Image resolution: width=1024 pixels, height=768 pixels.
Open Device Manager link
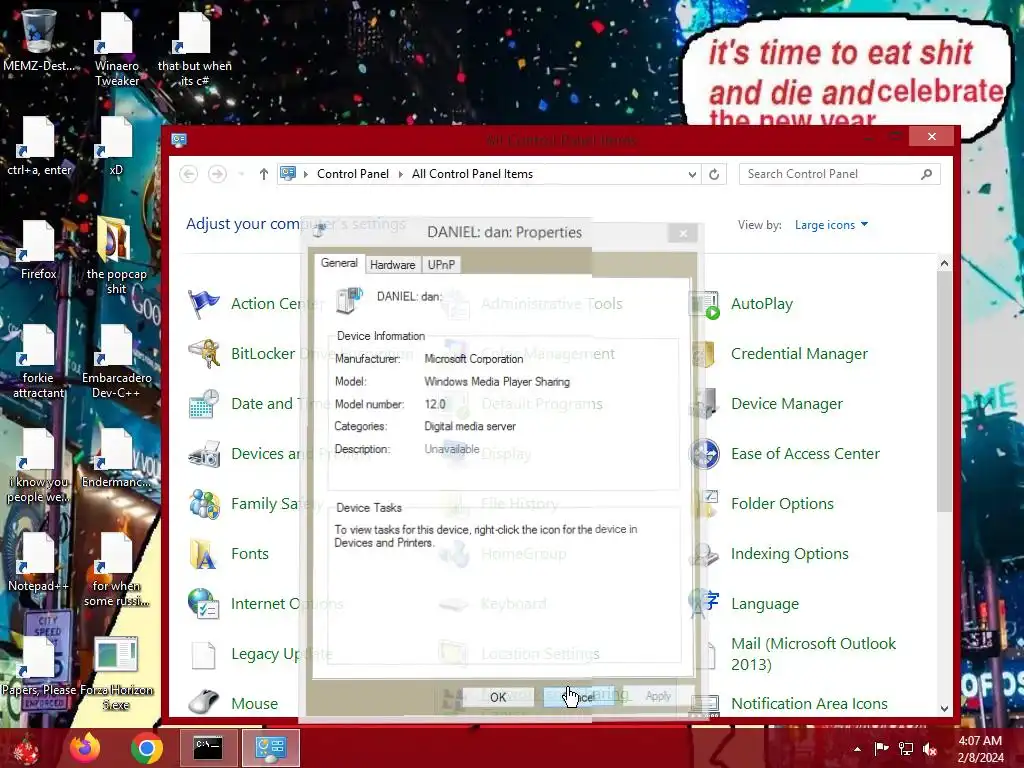tap(786, 404)
